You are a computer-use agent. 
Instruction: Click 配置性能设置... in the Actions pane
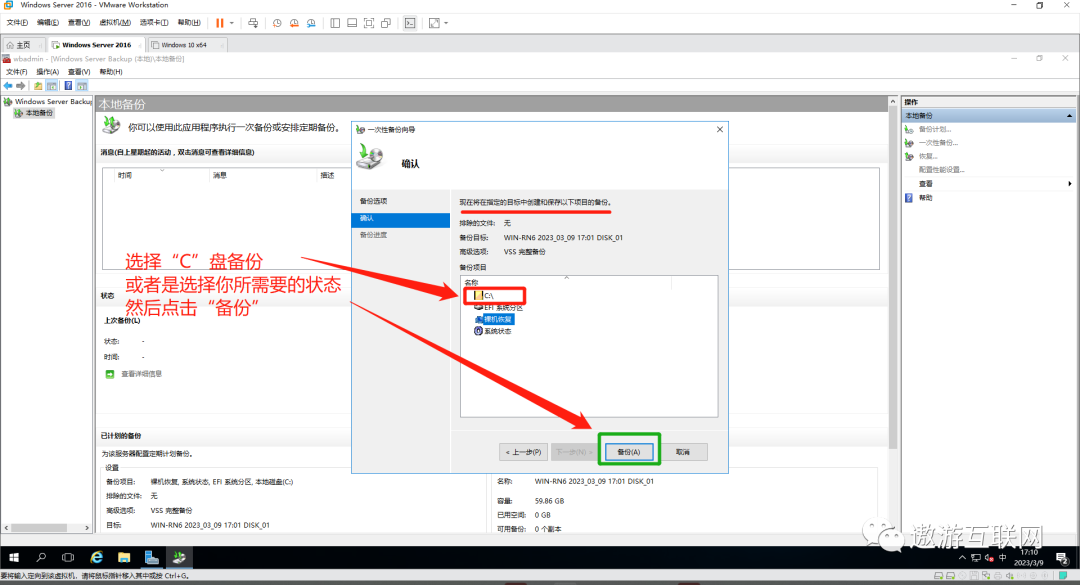tap(942, 170)
